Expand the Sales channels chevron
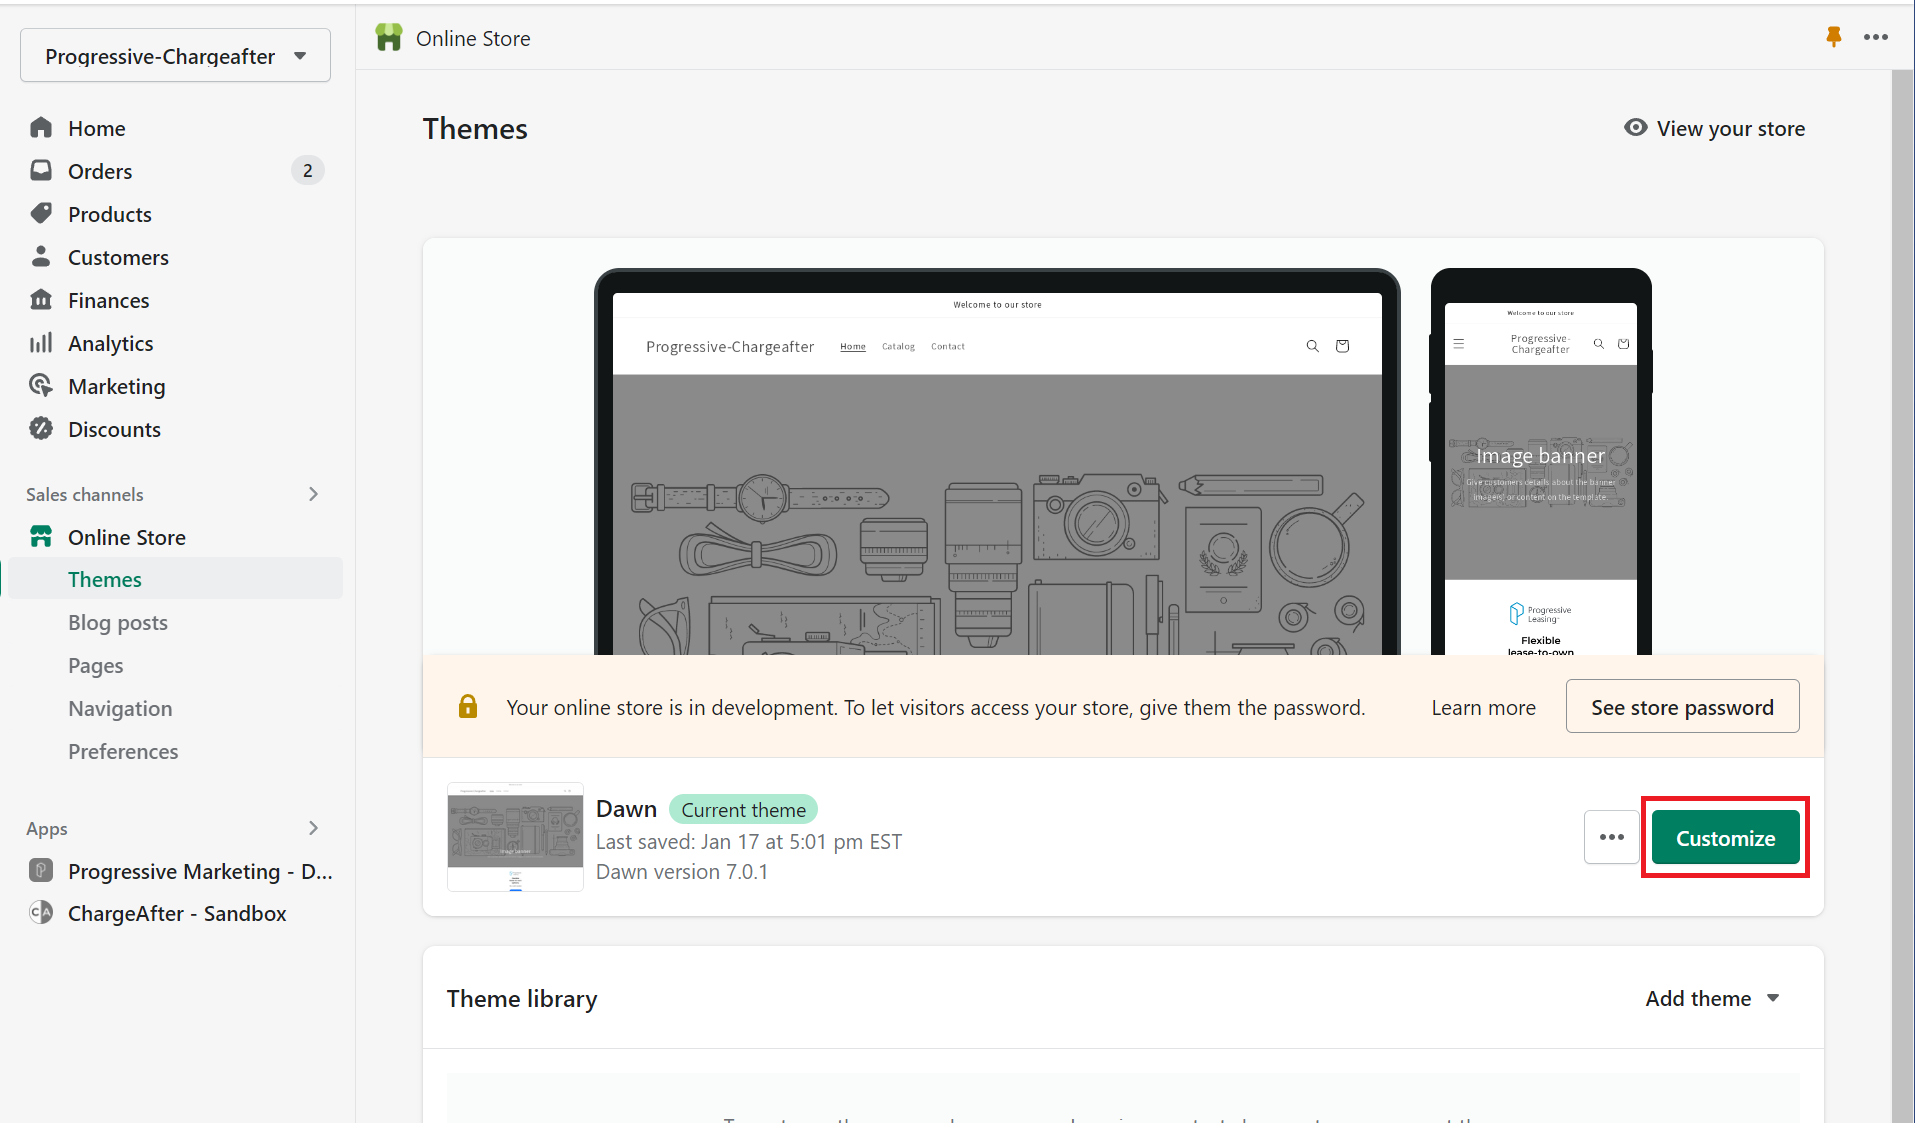The width and height of the screenshot is (1915, 1123). click(x=313, y=494)
